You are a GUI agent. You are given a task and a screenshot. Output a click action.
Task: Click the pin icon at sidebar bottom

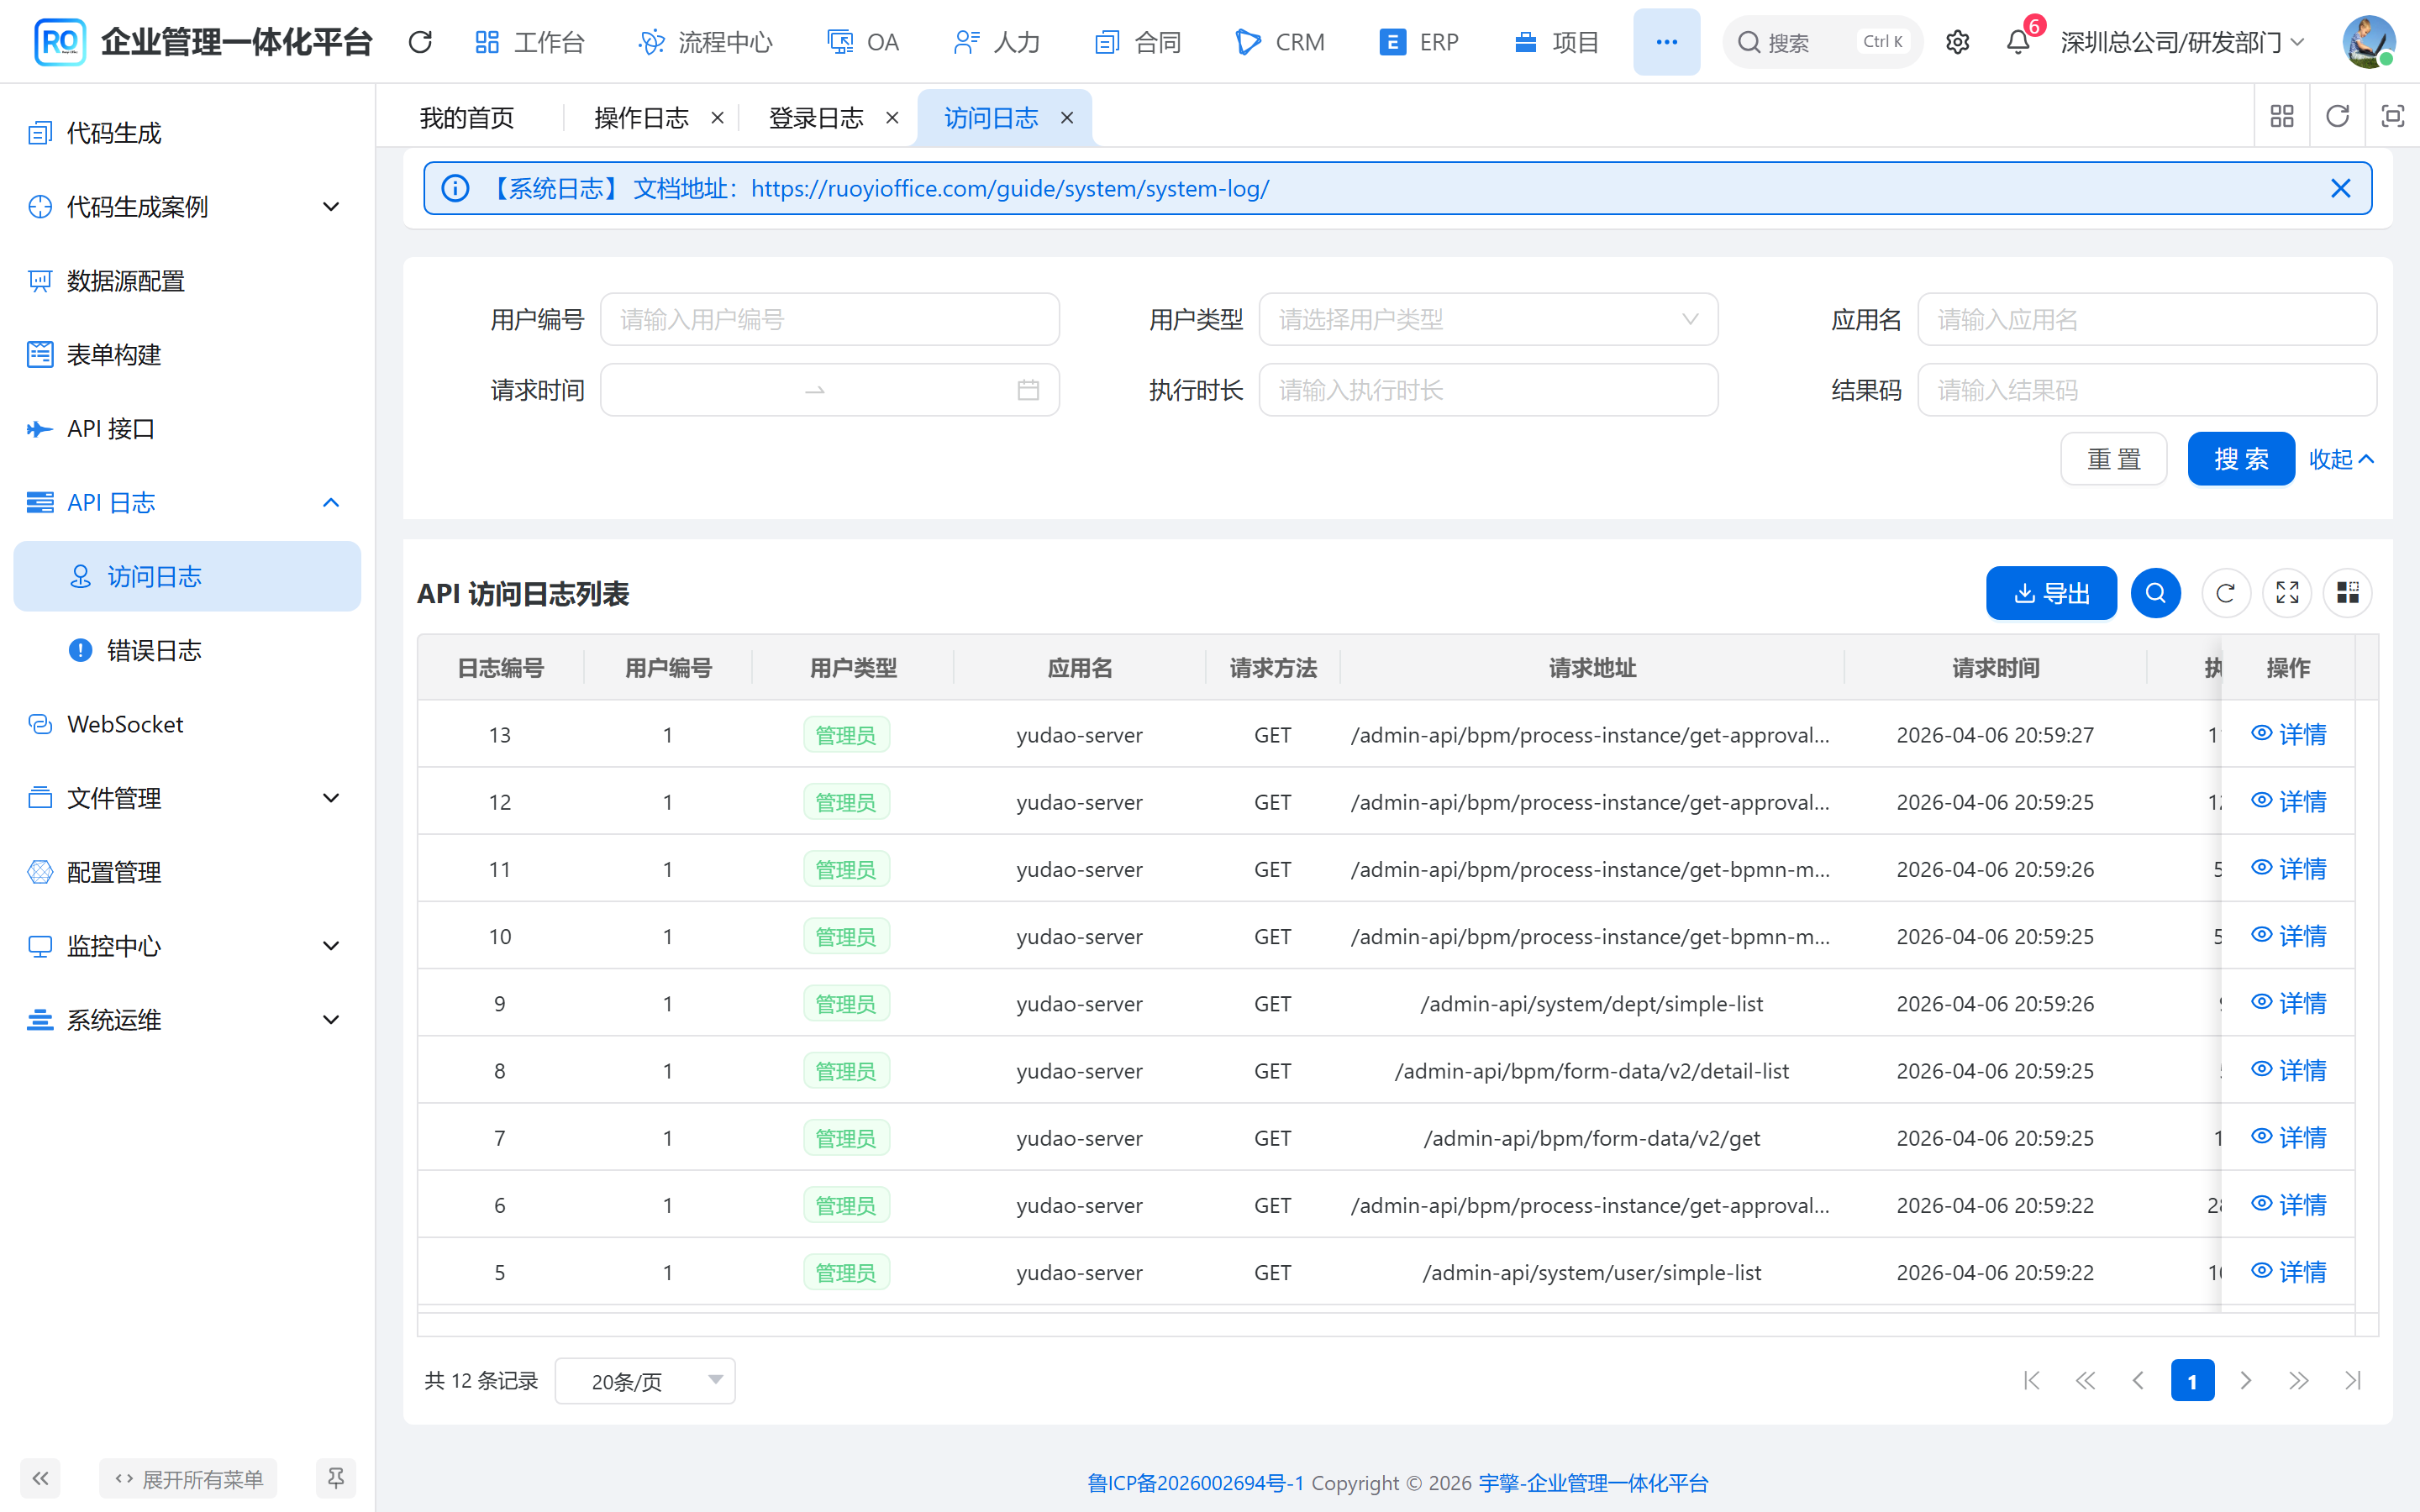click(x=335, y=1478)
